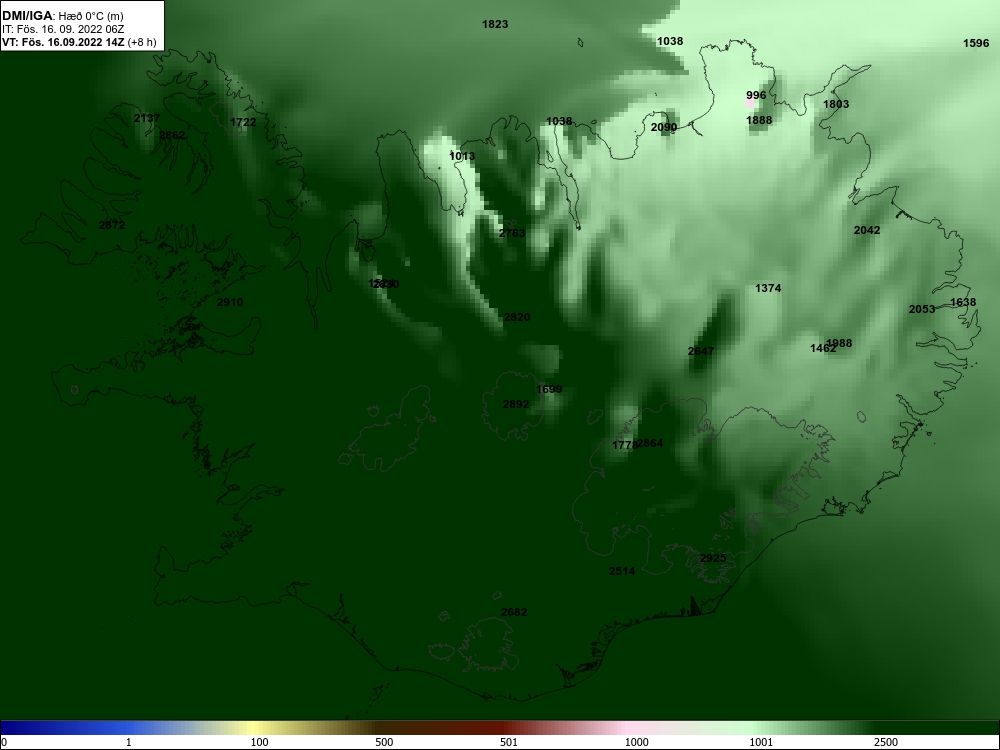Click the yellow section of the color scale
Viewport: 1000px width, 750px height.
(255, 728)
